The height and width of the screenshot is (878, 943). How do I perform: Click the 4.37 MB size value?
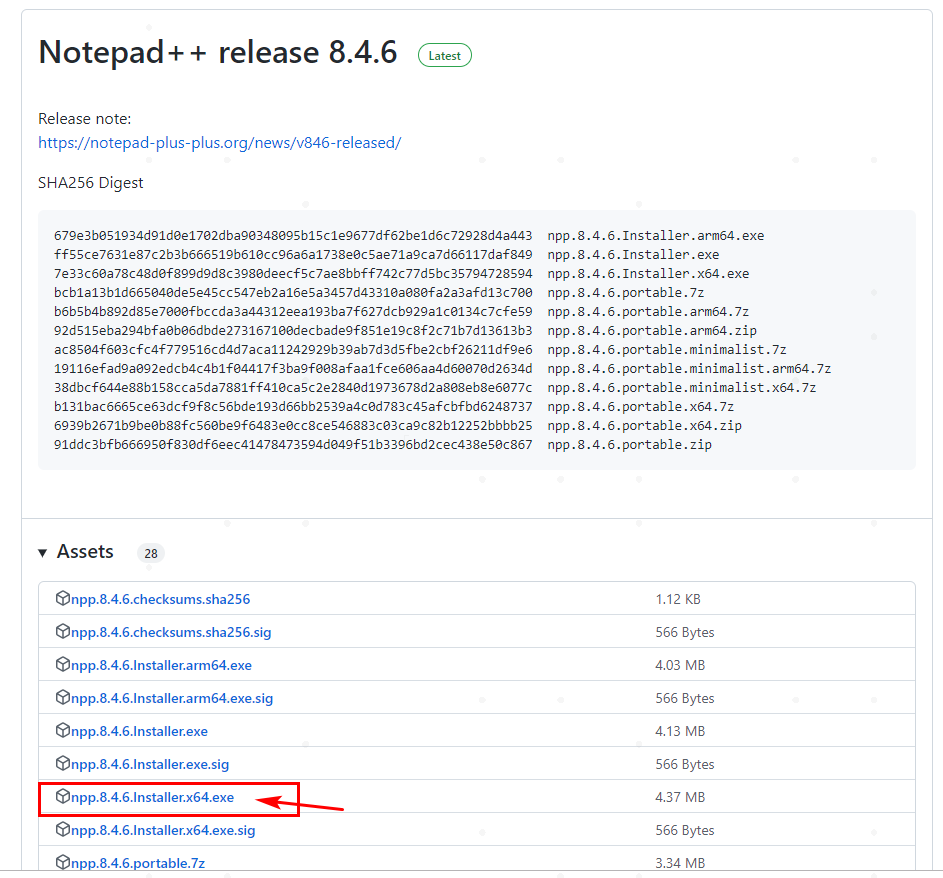(x=680, y=797)
